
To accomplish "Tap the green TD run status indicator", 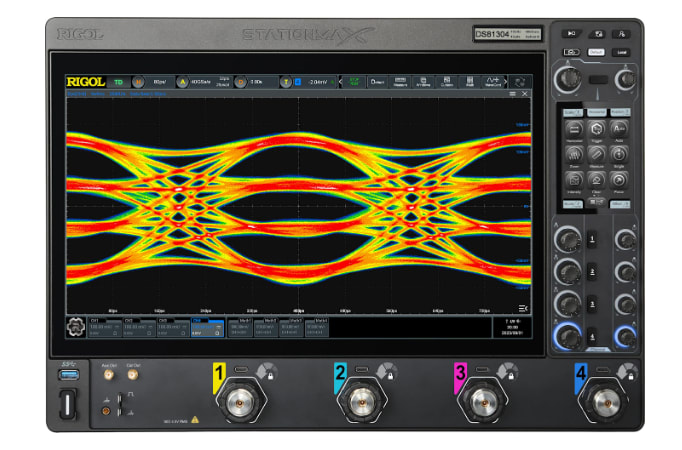I will [x=118, y=82].
